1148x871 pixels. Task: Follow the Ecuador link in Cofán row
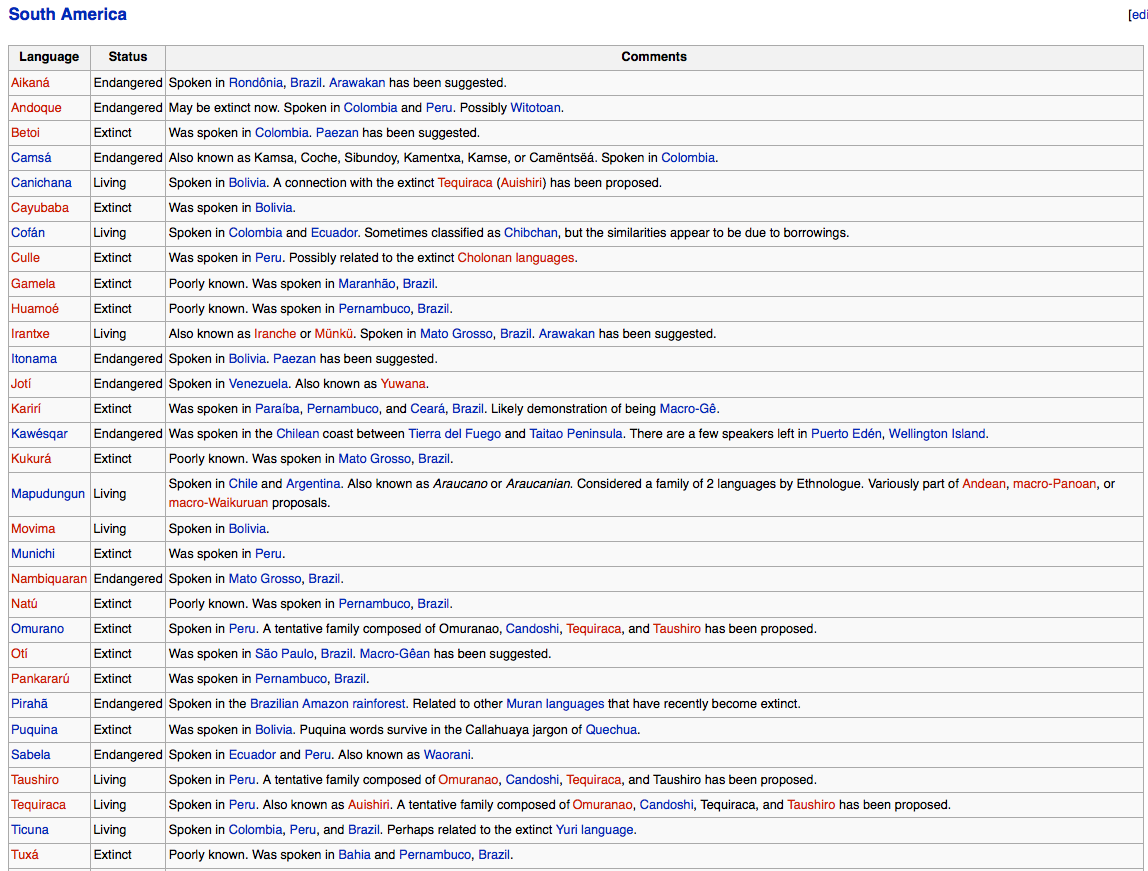click(334, 232)
